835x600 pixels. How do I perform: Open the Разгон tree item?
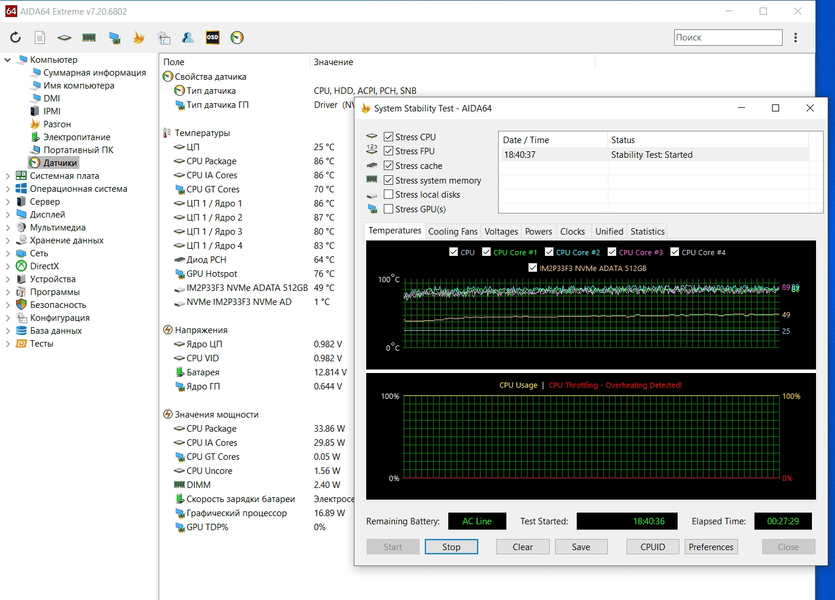57,124
